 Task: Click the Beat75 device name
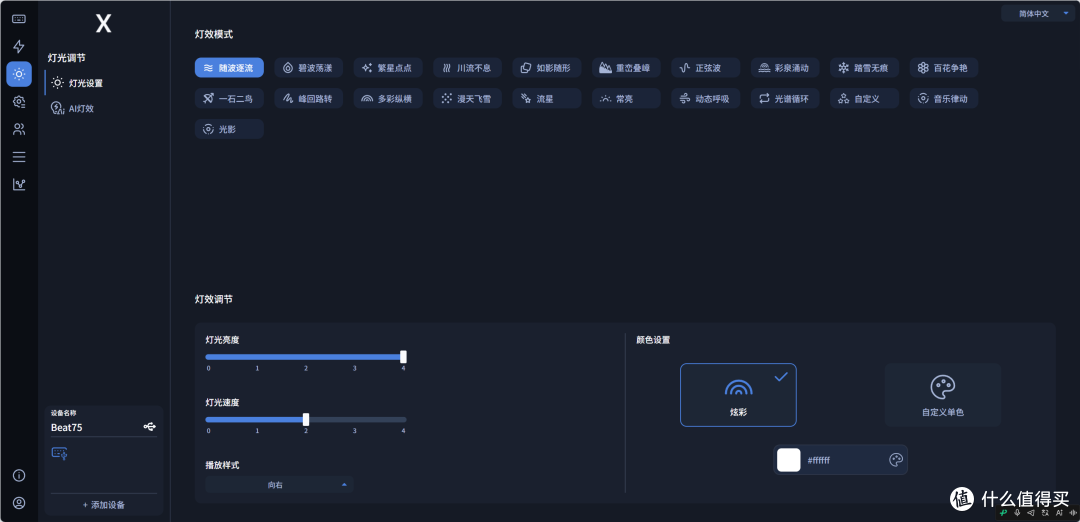click(x=67, y=427)
